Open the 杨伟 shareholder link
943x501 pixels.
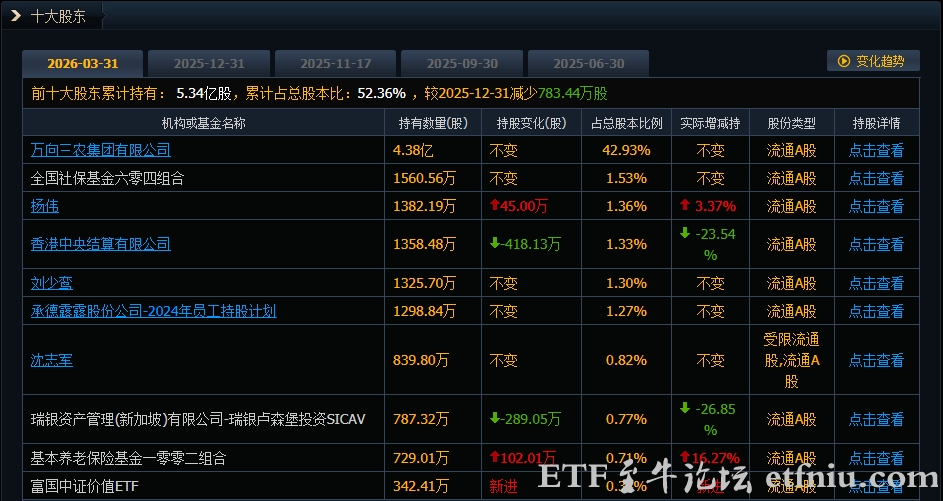45,206
